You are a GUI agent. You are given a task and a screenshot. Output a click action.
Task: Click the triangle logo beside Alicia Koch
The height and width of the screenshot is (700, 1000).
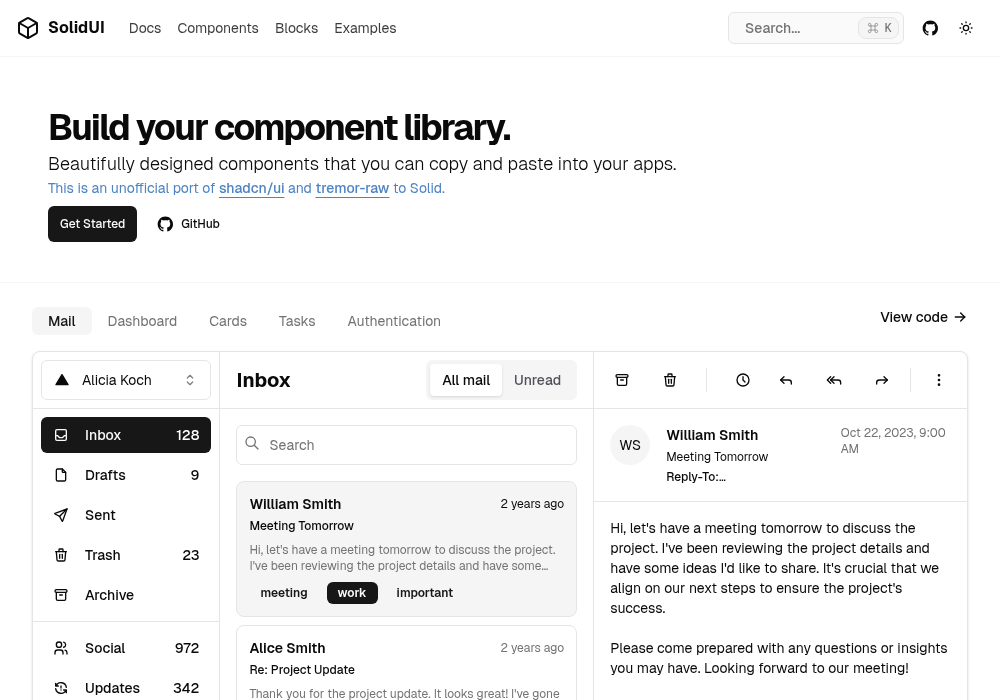(62, 380)
